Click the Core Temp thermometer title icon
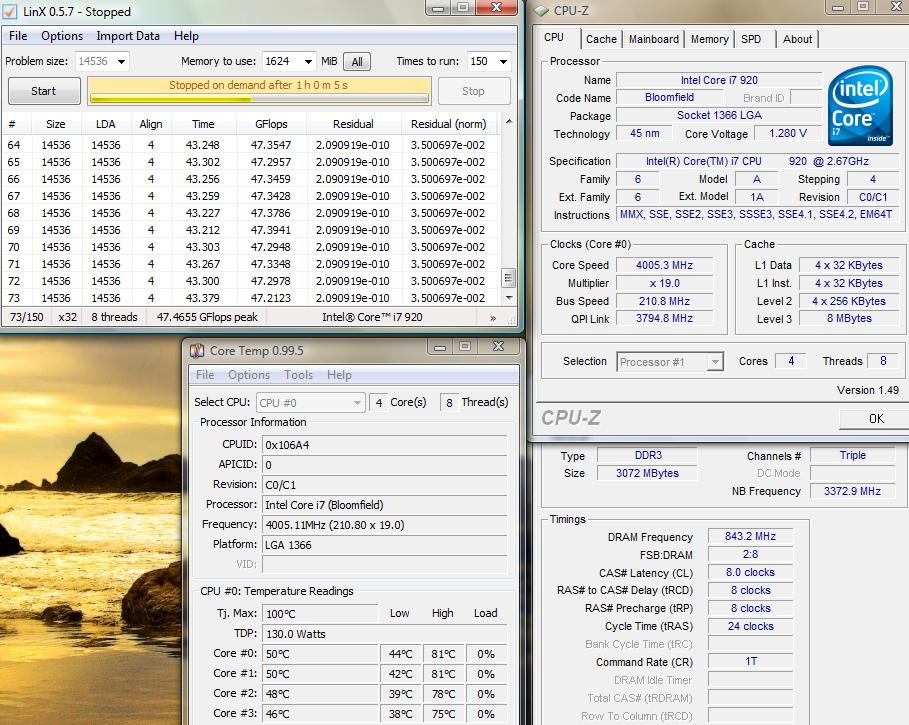Image resolution: width=909 pixels, height=725 pixels. (196, 350)
